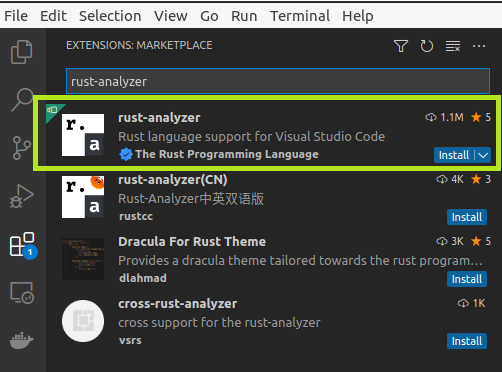Open the Search view in activity bar
The height and width of the screenshot is (372, 502).
click(x=22, y=99)
